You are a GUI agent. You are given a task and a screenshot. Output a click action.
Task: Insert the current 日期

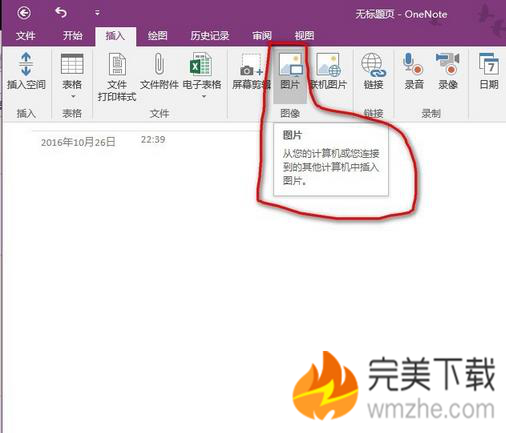[489, 71]
